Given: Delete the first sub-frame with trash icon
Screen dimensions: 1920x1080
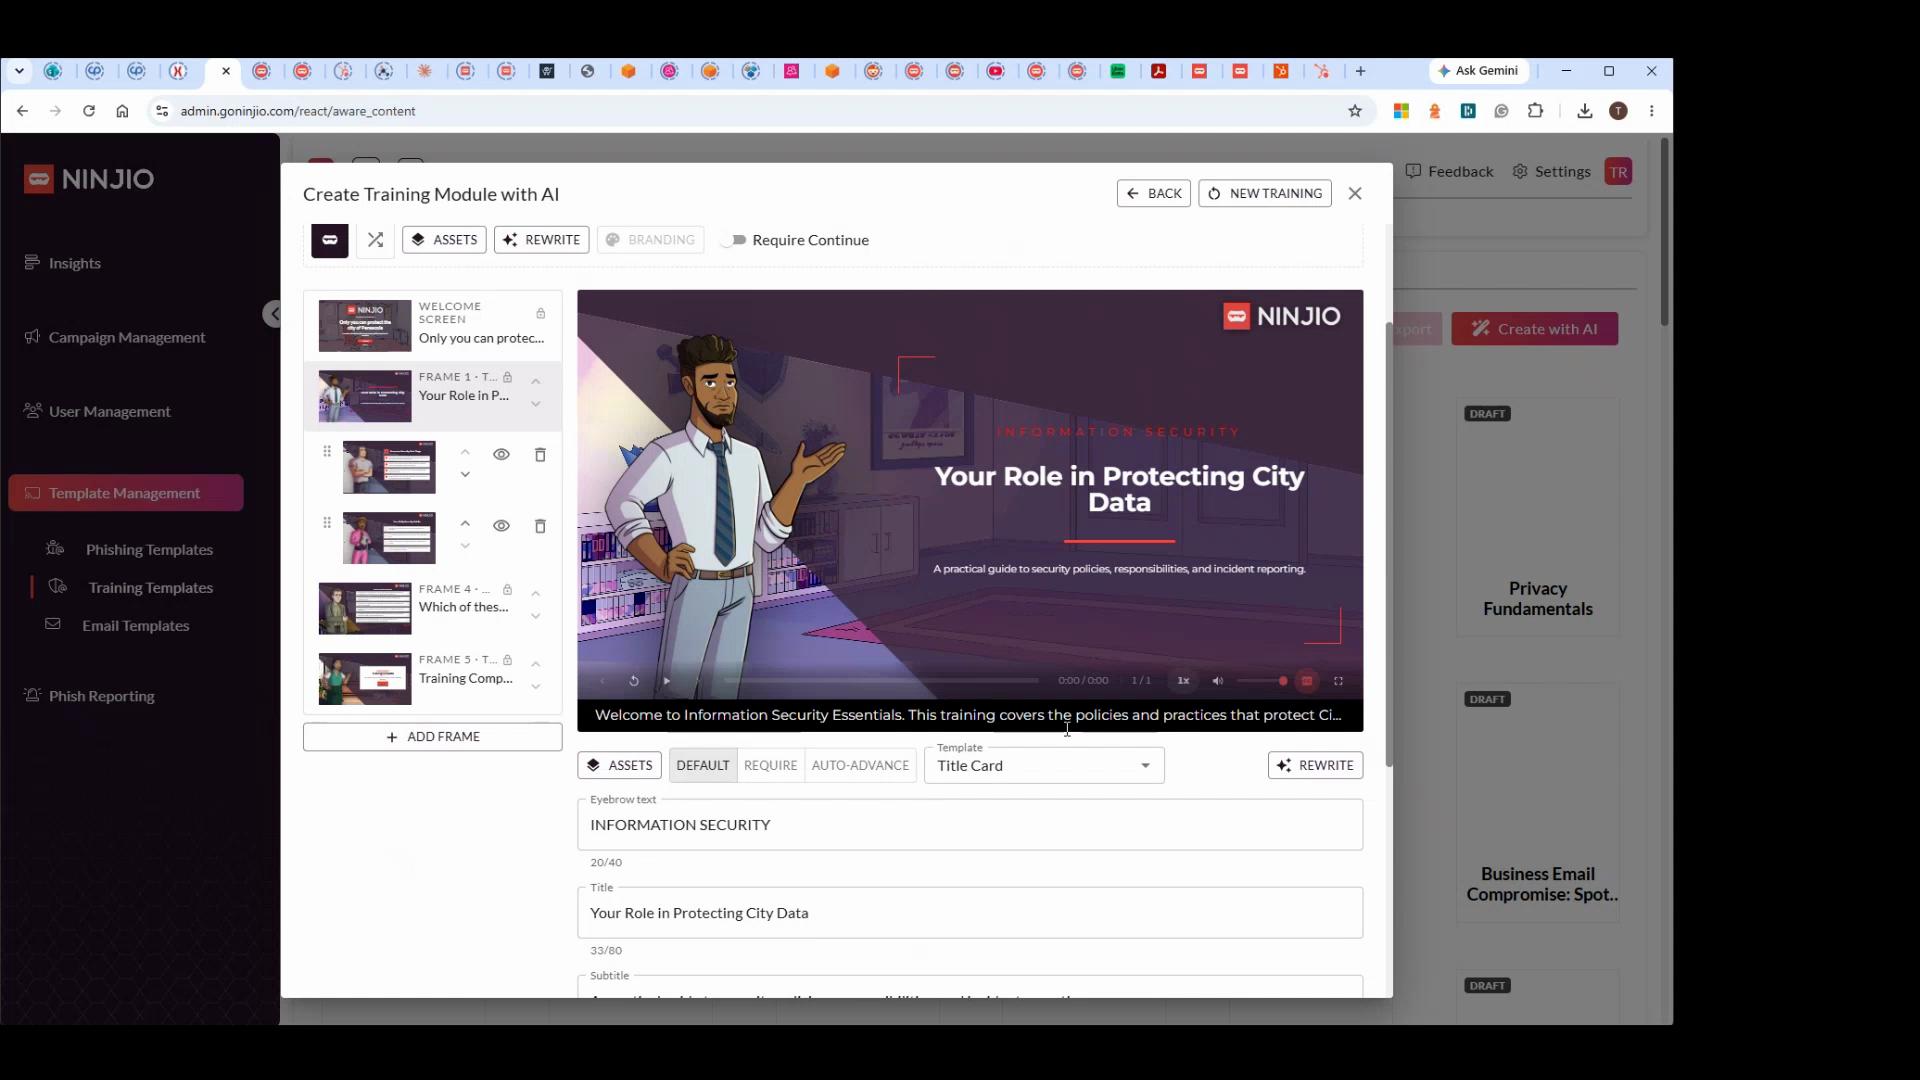Looking at the screenshot, I should (x=540, y=455).
